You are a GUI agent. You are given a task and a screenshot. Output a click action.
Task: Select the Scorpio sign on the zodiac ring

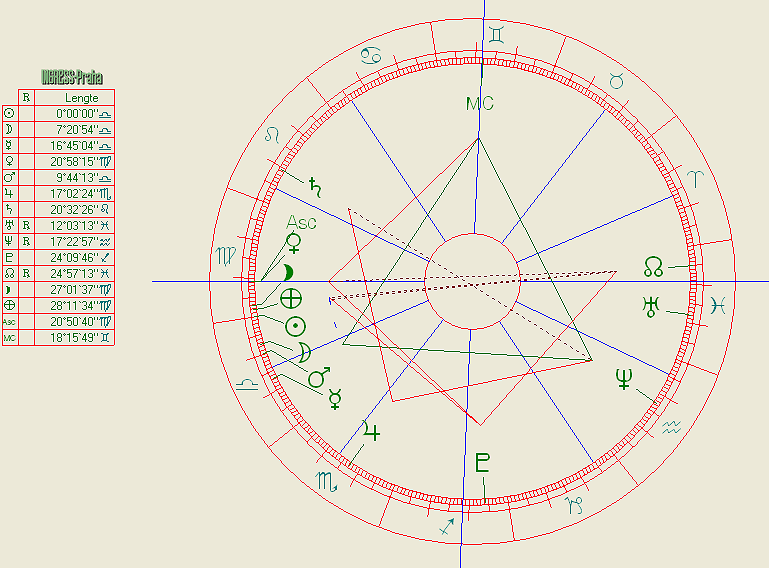[327, 481]
